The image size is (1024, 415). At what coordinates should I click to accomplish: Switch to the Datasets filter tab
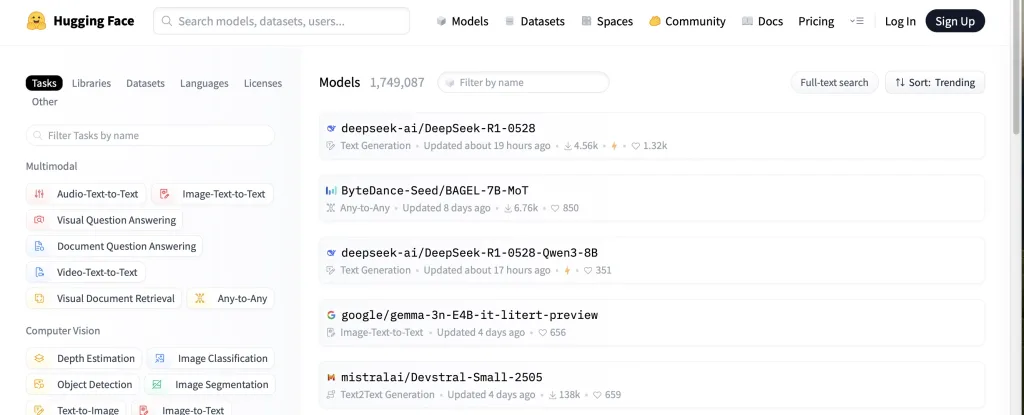coord(146,83)
